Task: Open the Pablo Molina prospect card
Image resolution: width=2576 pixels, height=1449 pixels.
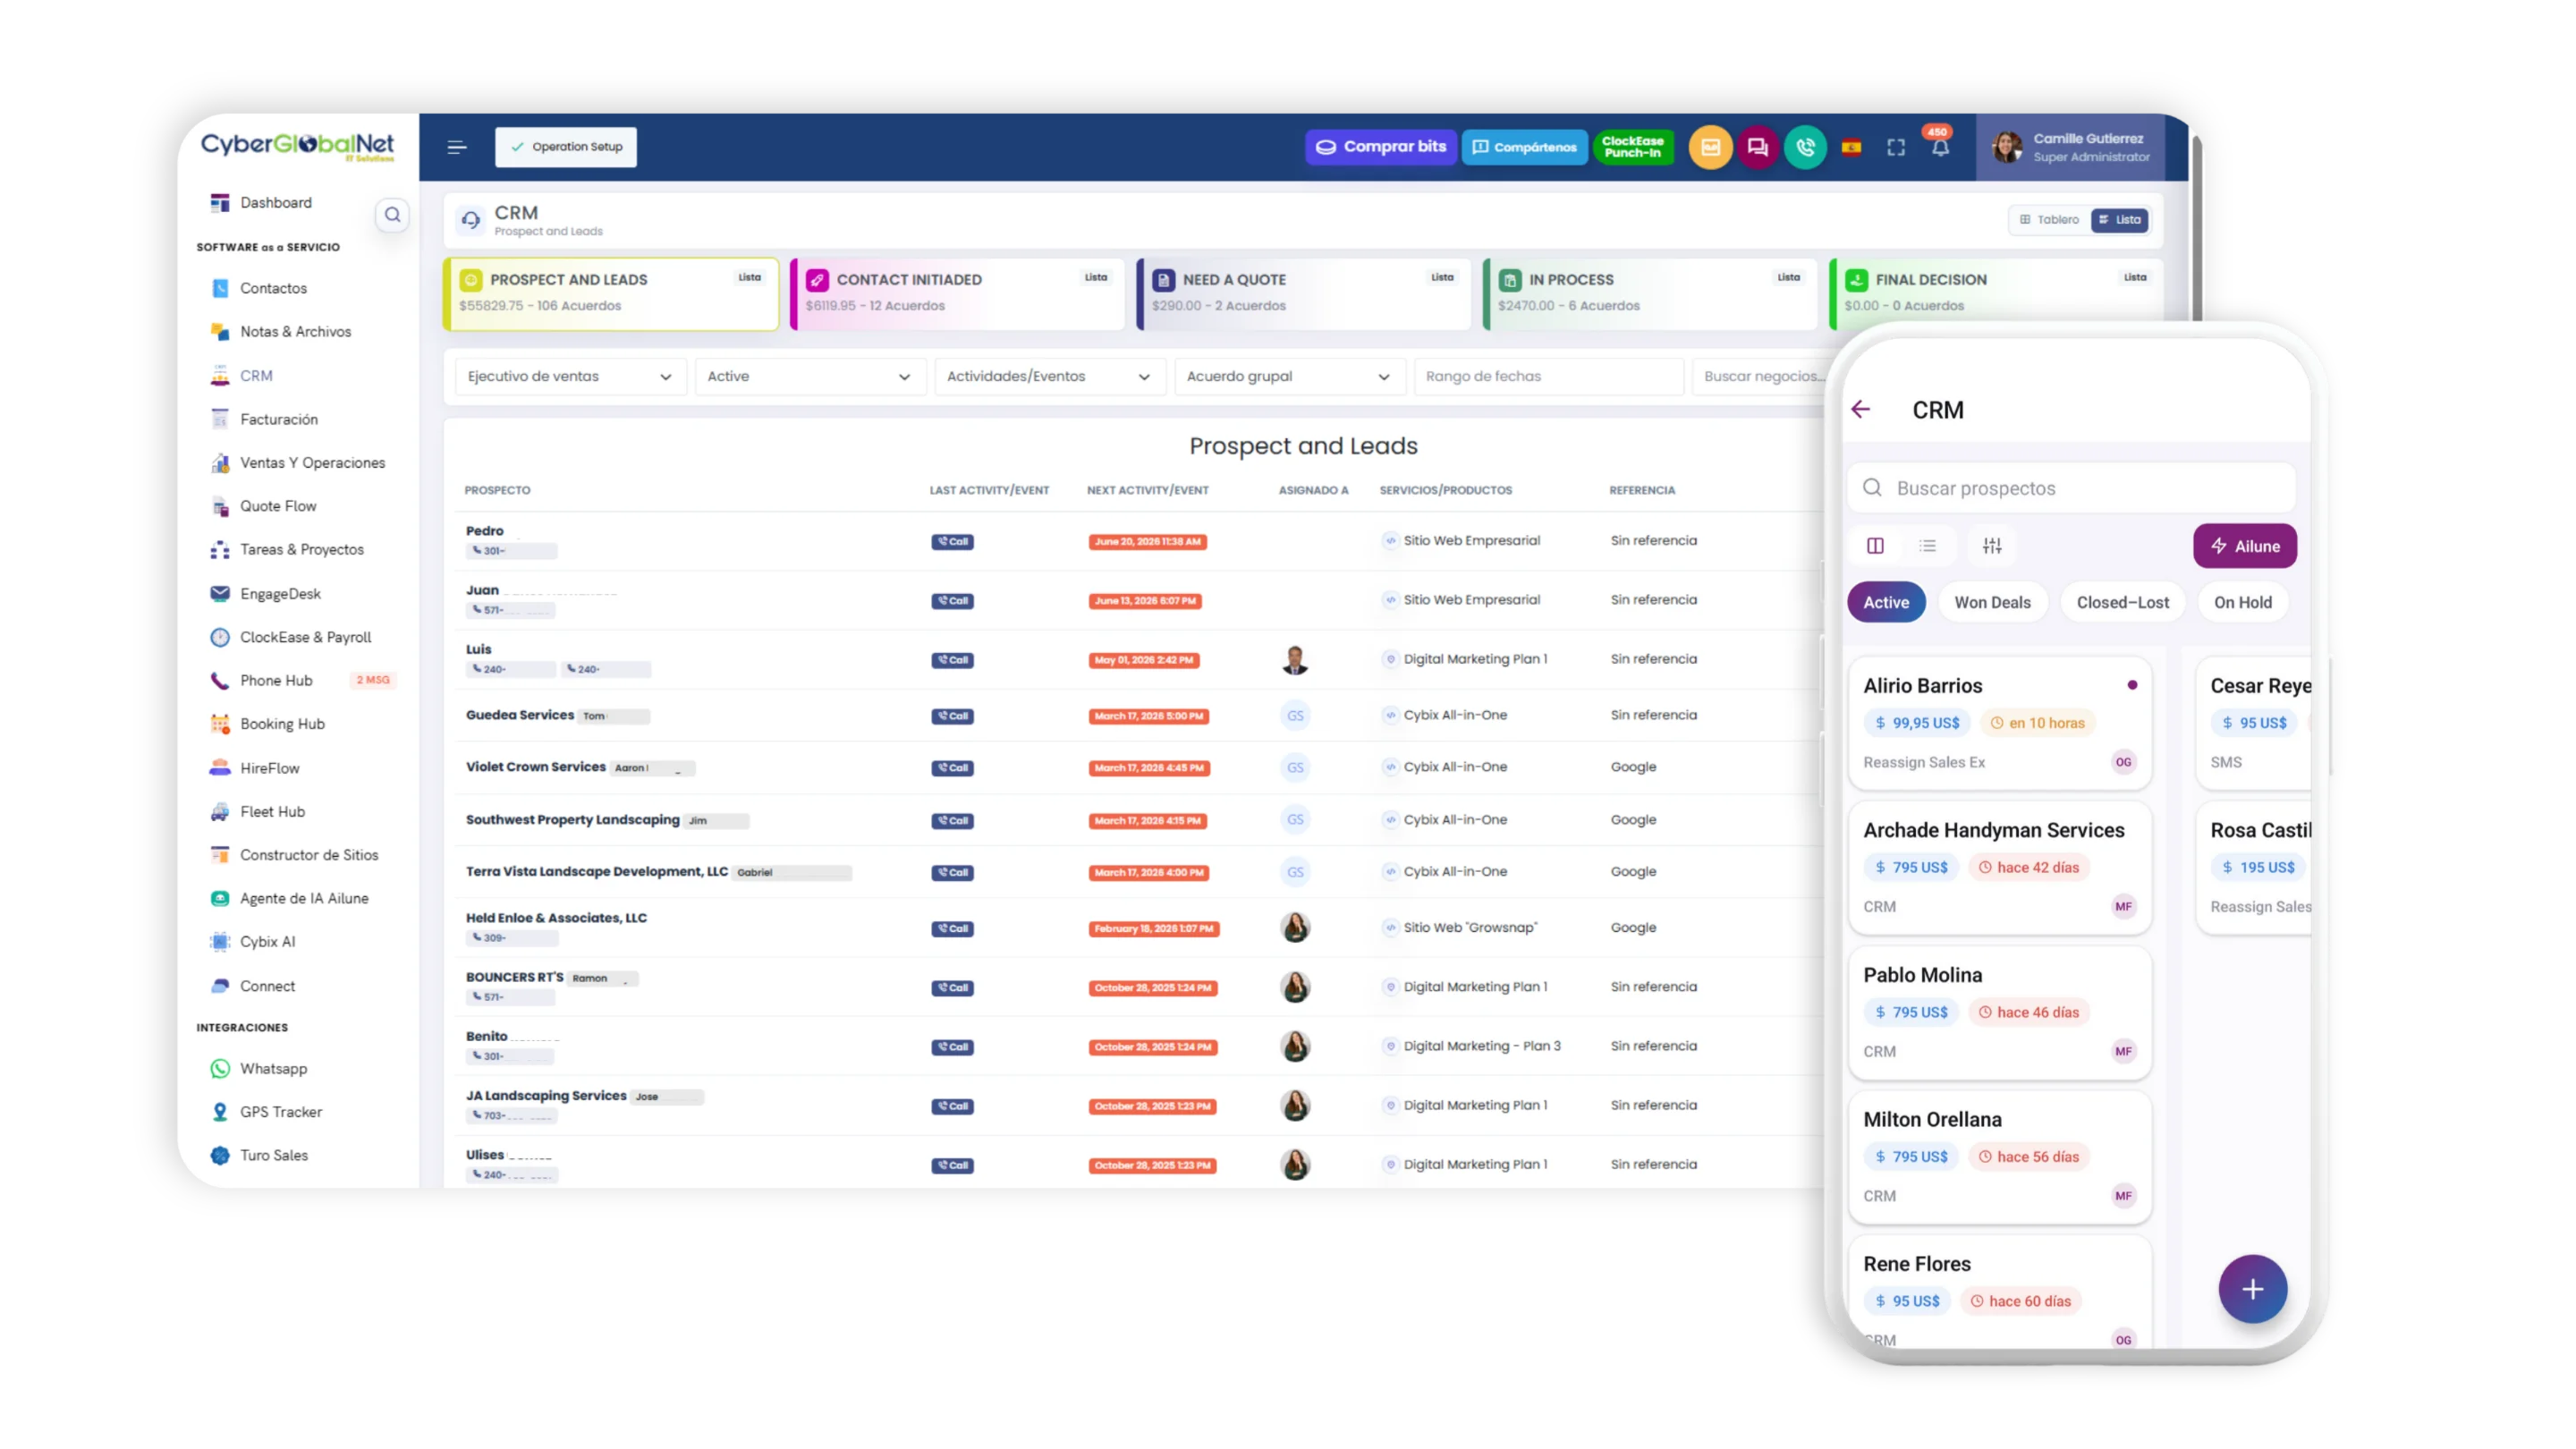Action: 2000,1013
